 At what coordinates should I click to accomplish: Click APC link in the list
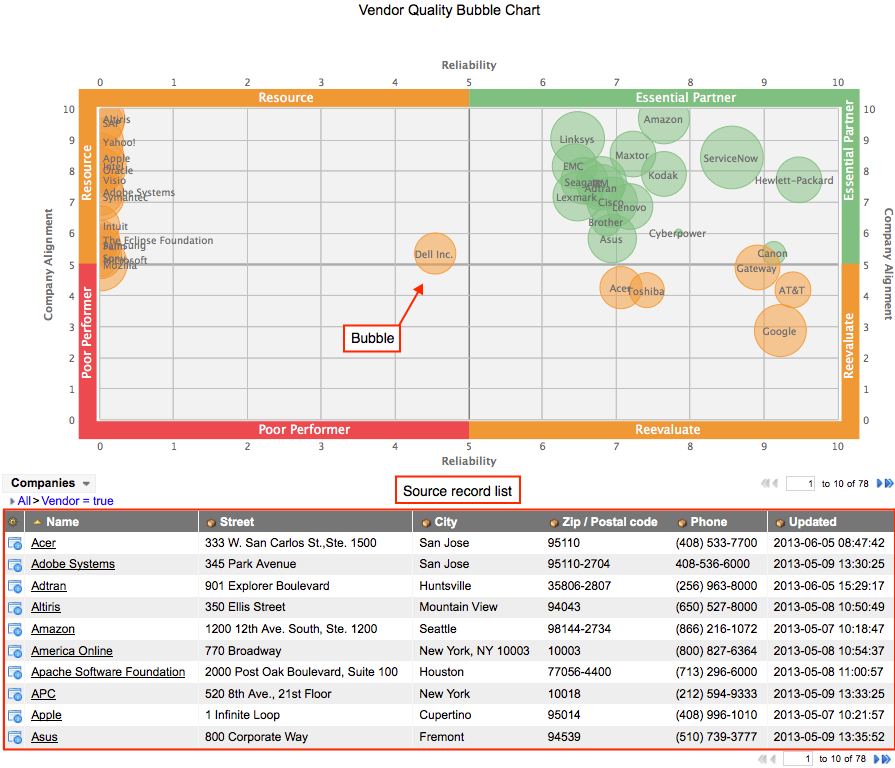(x=43, y=694)
